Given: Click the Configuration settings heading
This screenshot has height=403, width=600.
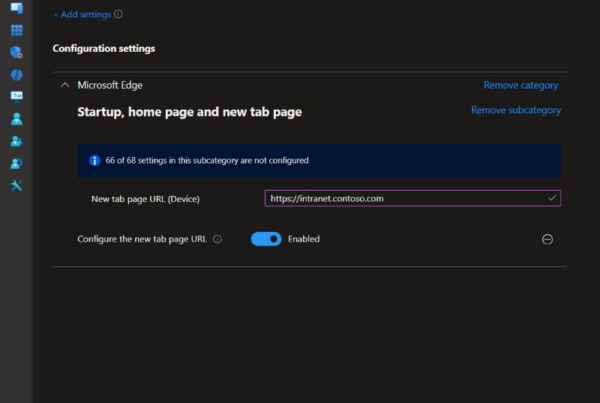Looking at the screenshot, I should point(104,49).
